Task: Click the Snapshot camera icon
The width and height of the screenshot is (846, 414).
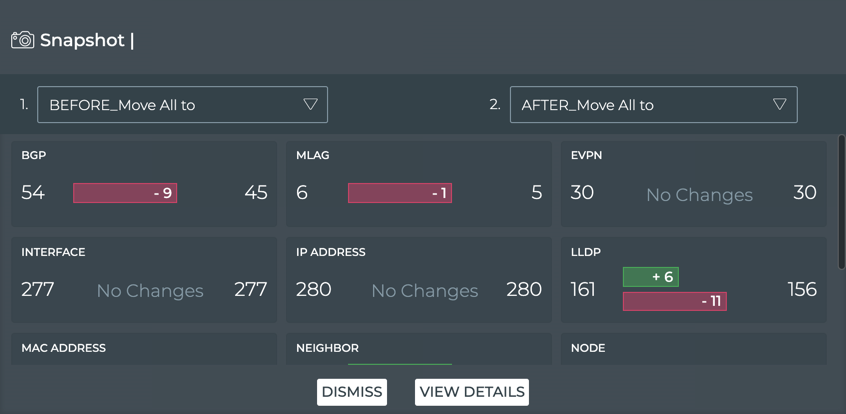Action: click(x=22, y=40)
